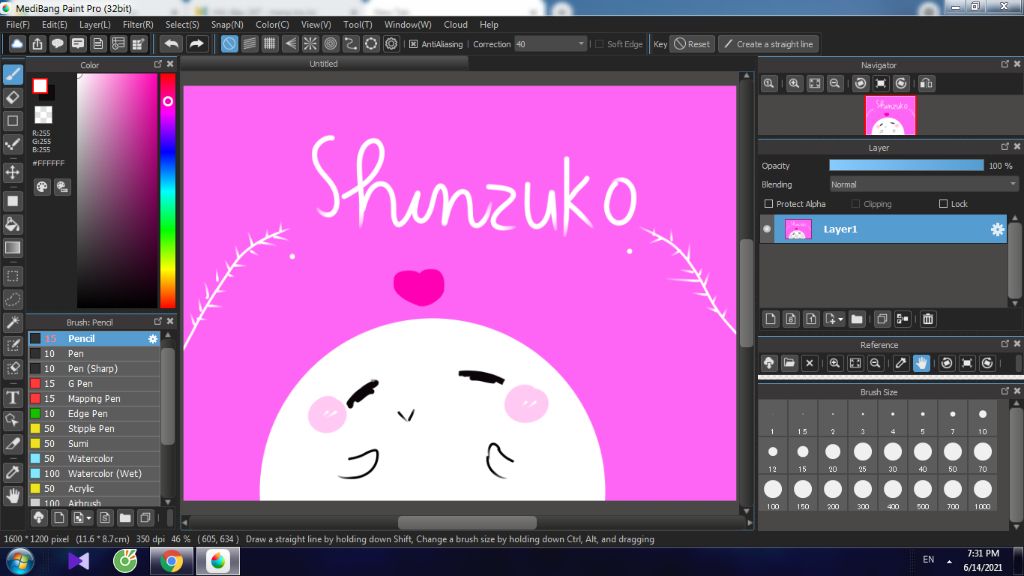1024x576 pixels.
Task: Pick brush size 30
Action: 892,456
